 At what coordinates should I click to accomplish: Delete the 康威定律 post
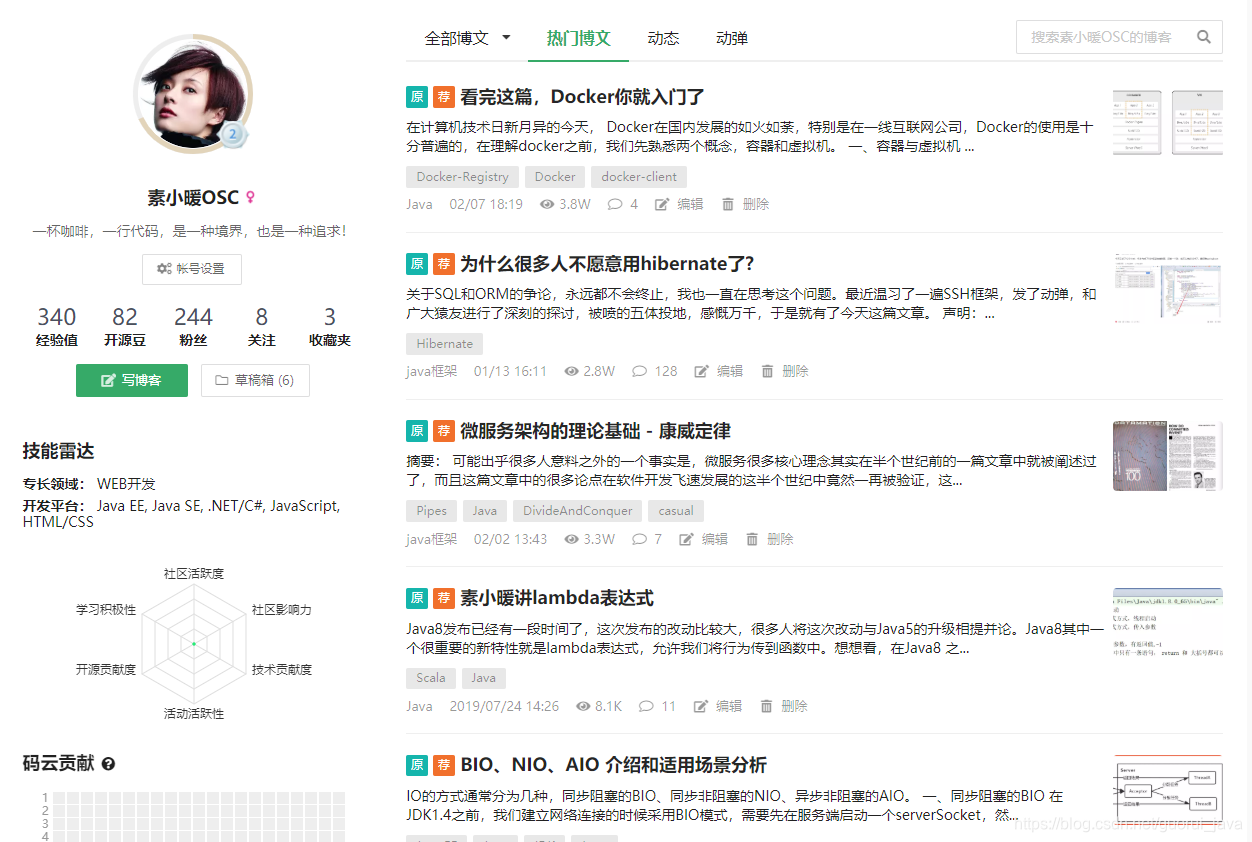[770, 539]
